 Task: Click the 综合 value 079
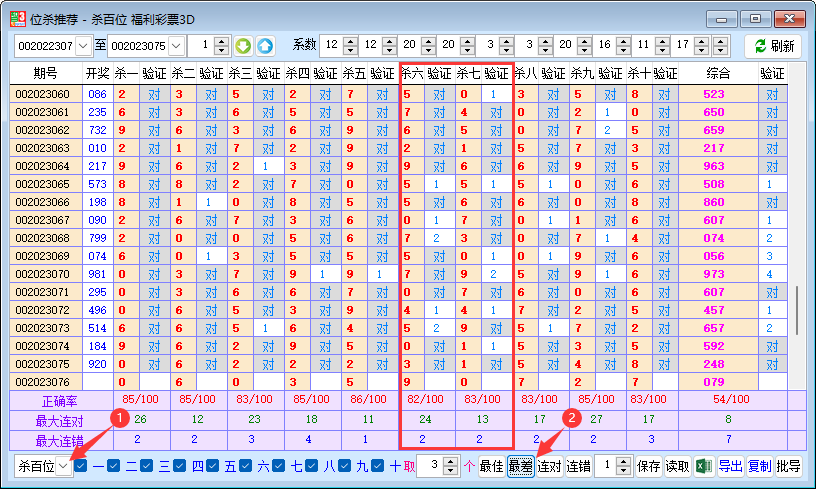[x=714, y=382]
